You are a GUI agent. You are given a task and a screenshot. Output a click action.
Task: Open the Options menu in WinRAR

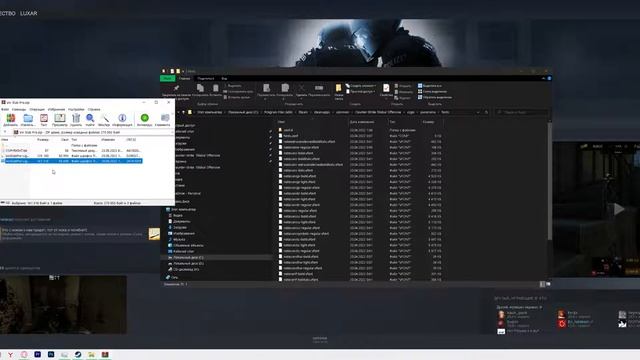(x=76, y=109)
